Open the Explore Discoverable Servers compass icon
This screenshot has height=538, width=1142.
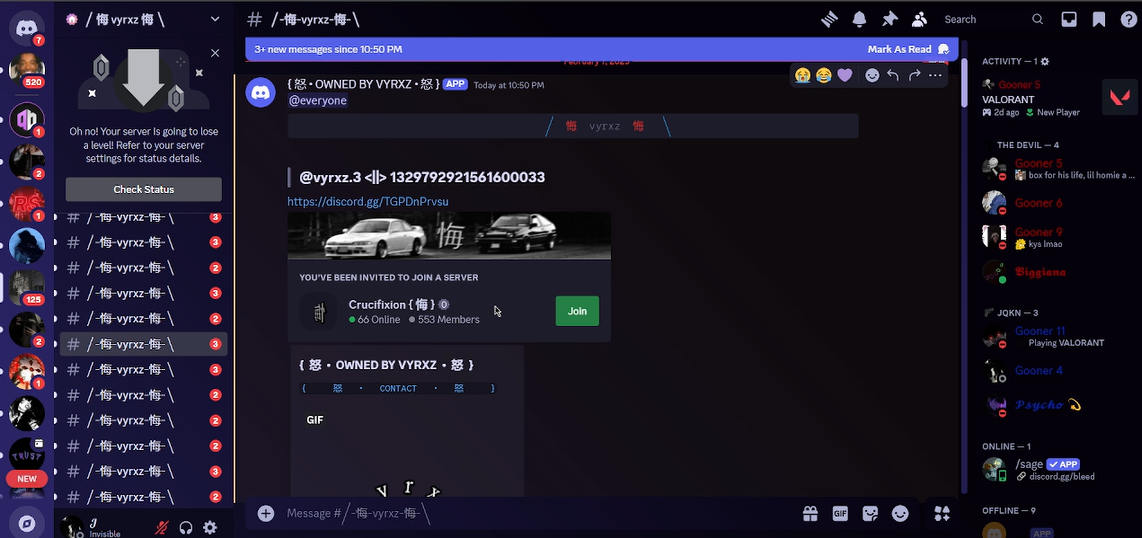(27, 522)
